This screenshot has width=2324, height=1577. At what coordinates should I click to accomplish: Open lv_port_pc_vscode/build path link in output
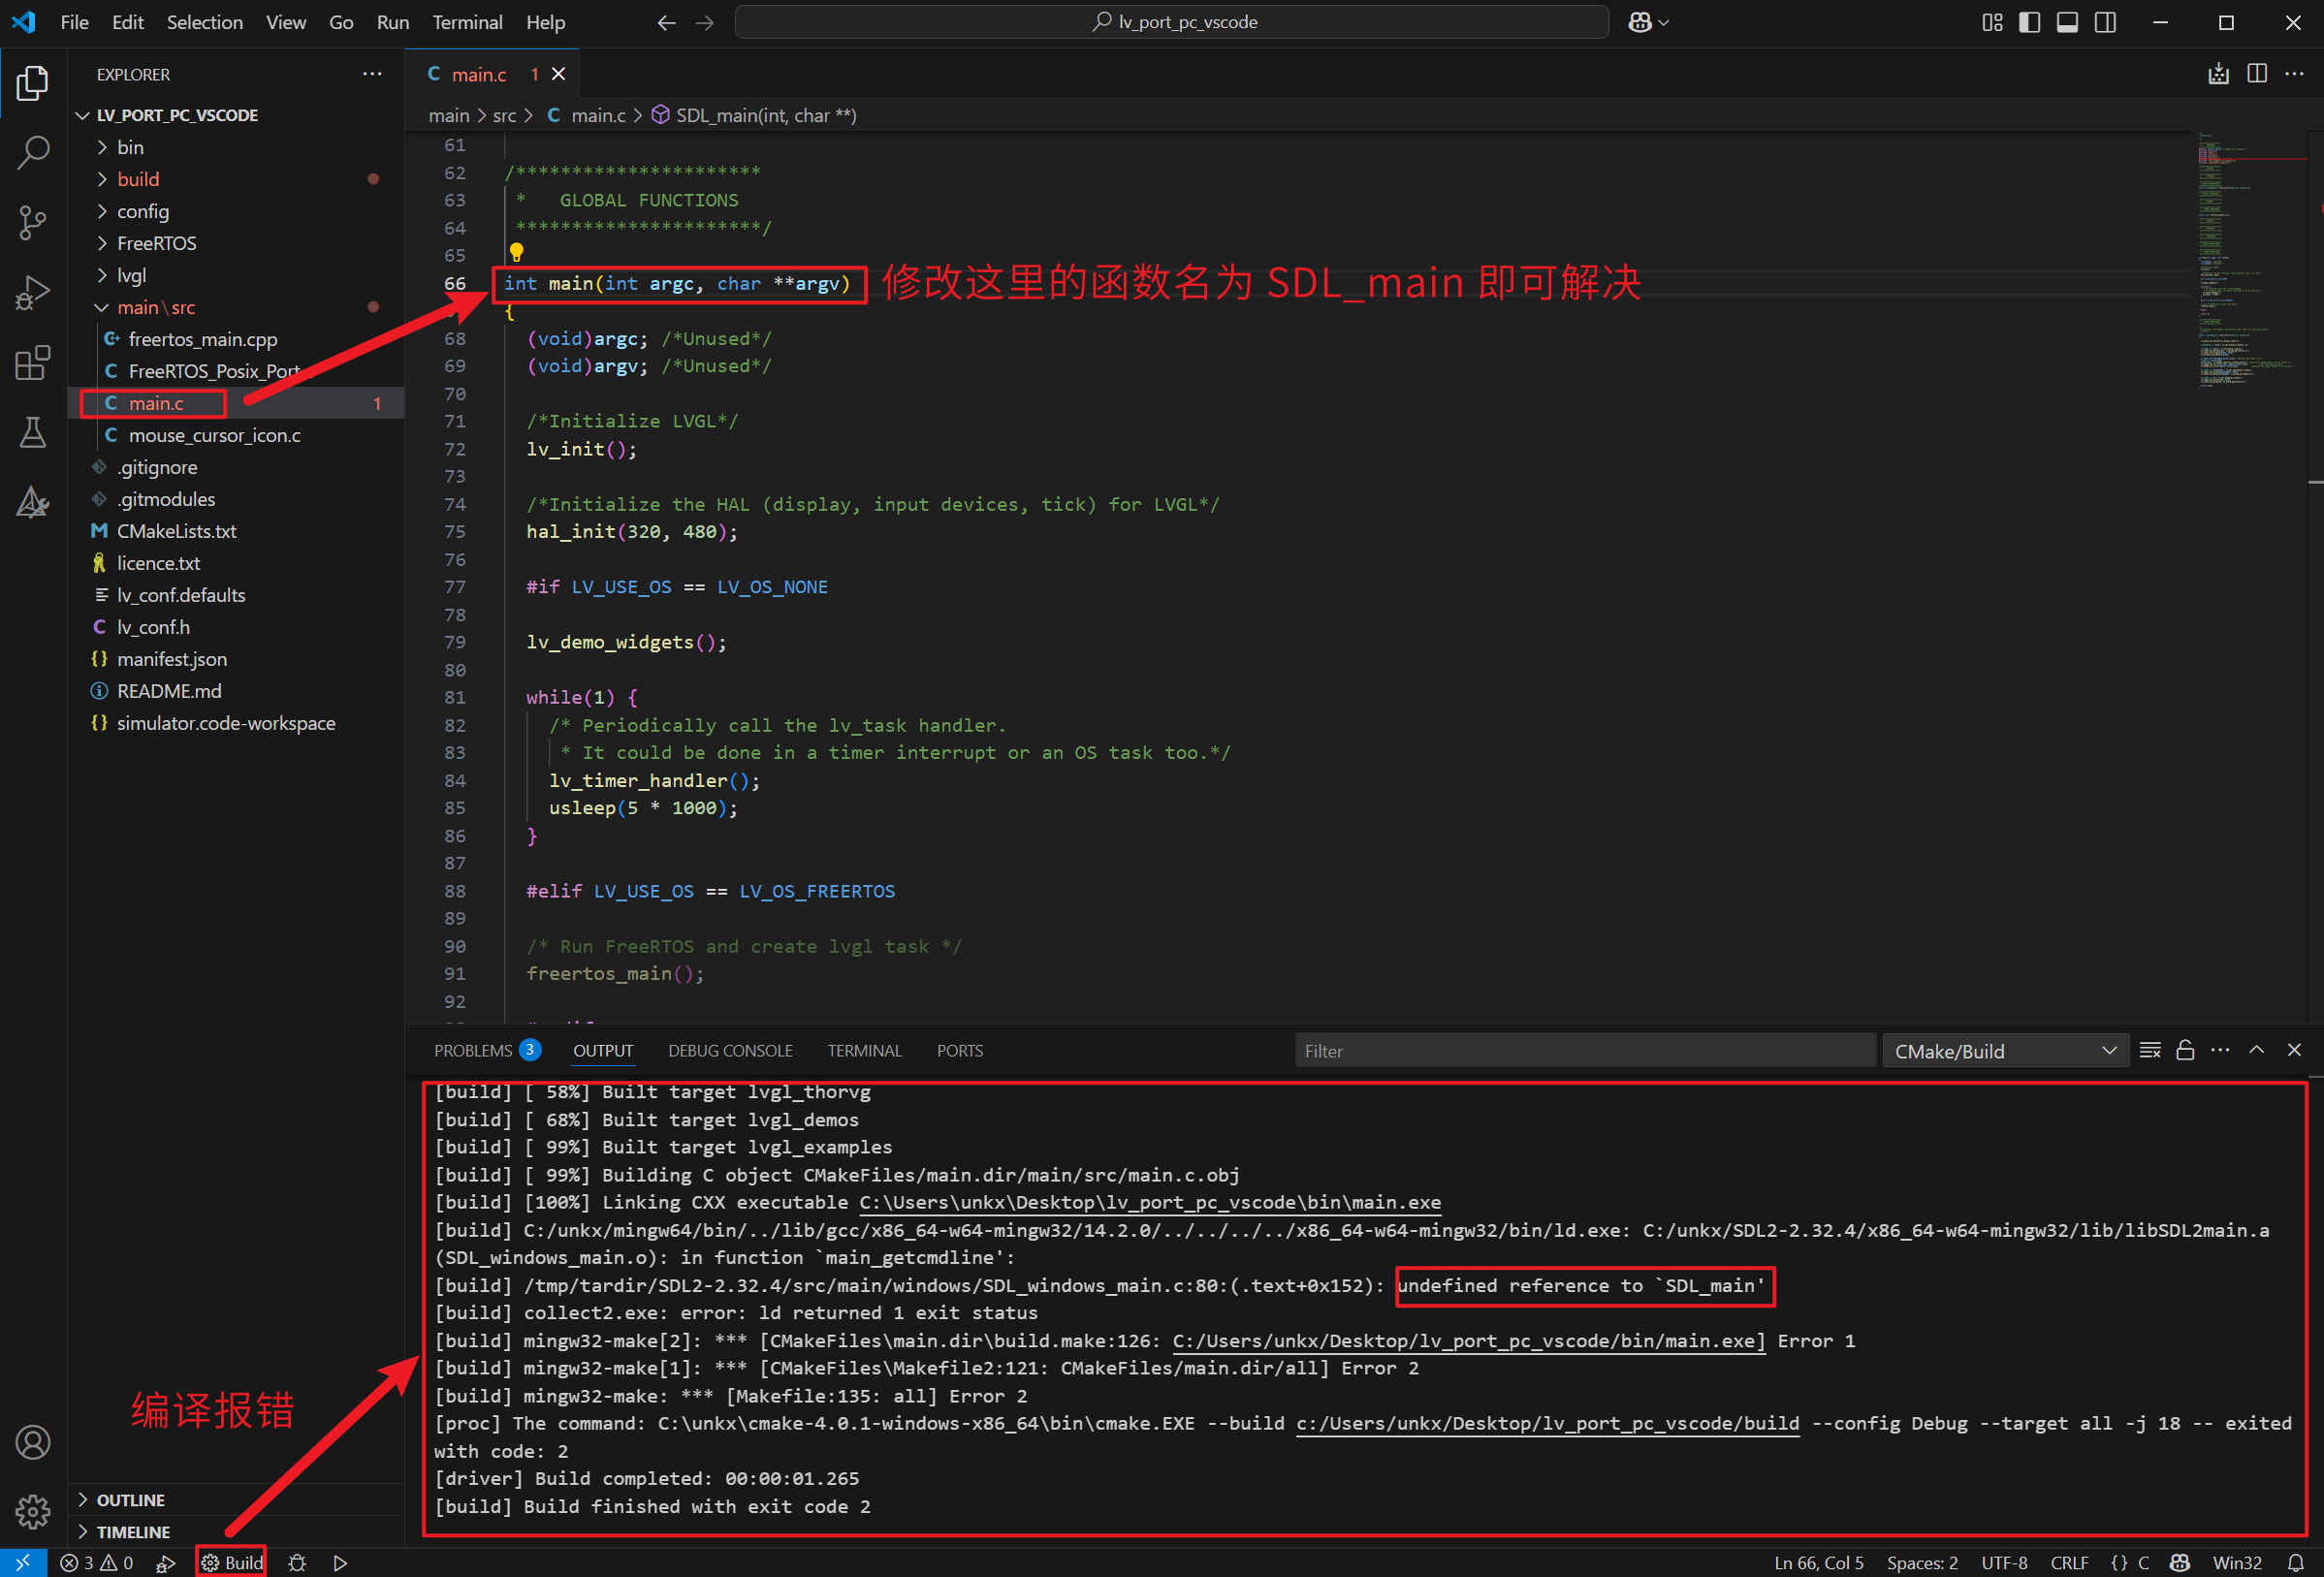click(1547, 1423)
